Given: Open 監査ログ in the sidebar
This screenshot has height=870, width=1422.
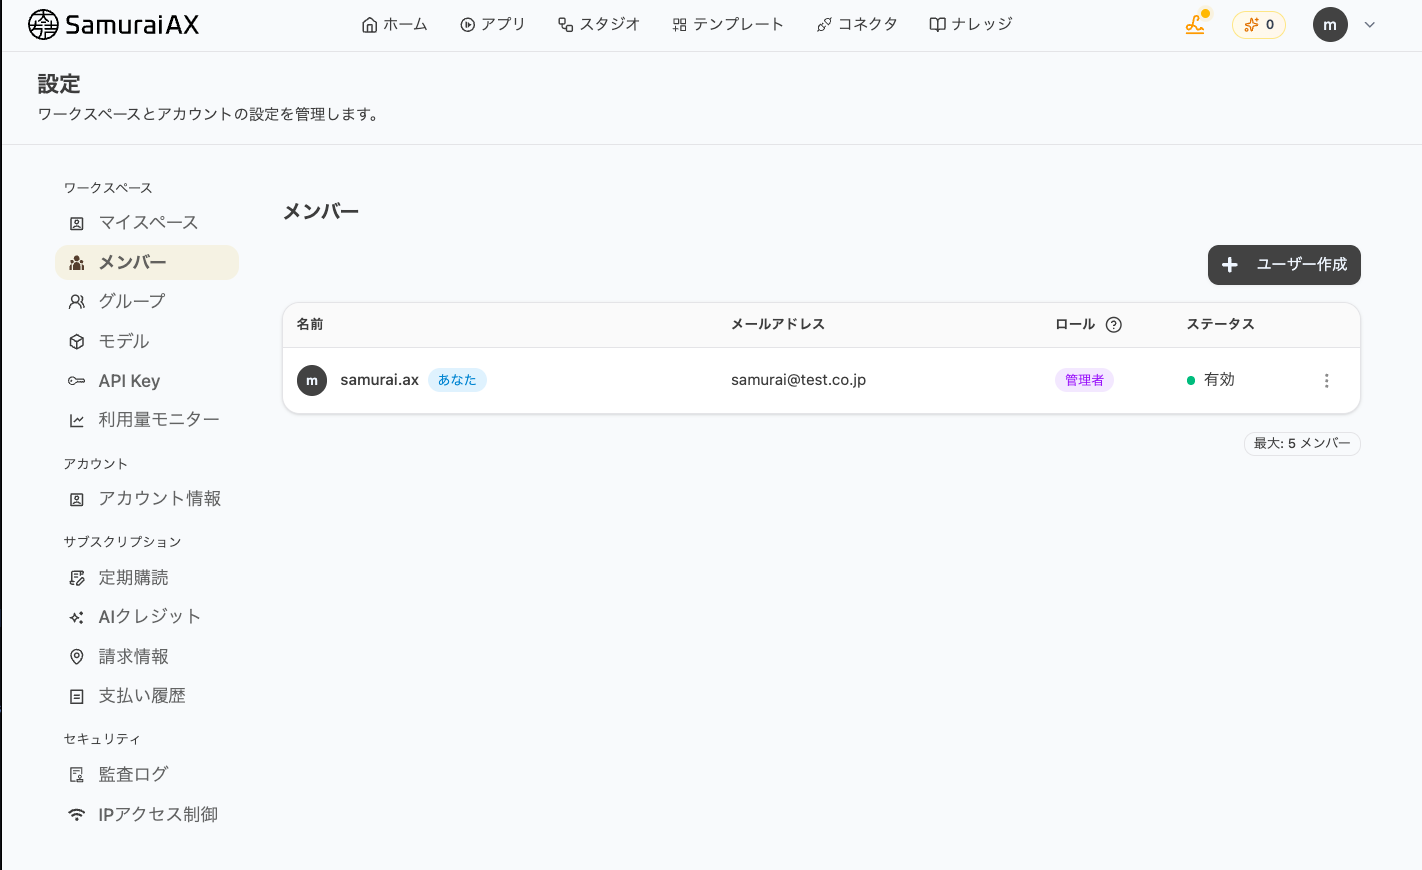Looking at the screenshot, I should pyautogui.click(x=147, y=775).
